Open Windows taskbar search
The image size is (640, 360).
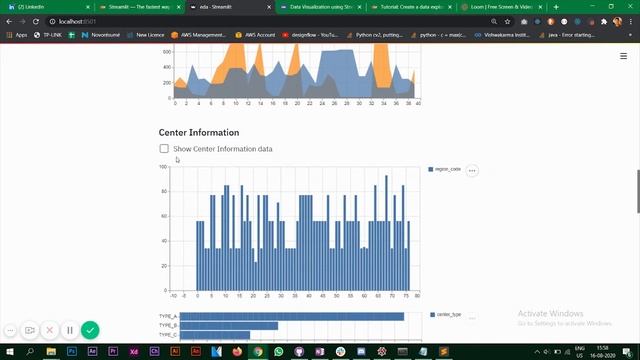coord(30,351)
